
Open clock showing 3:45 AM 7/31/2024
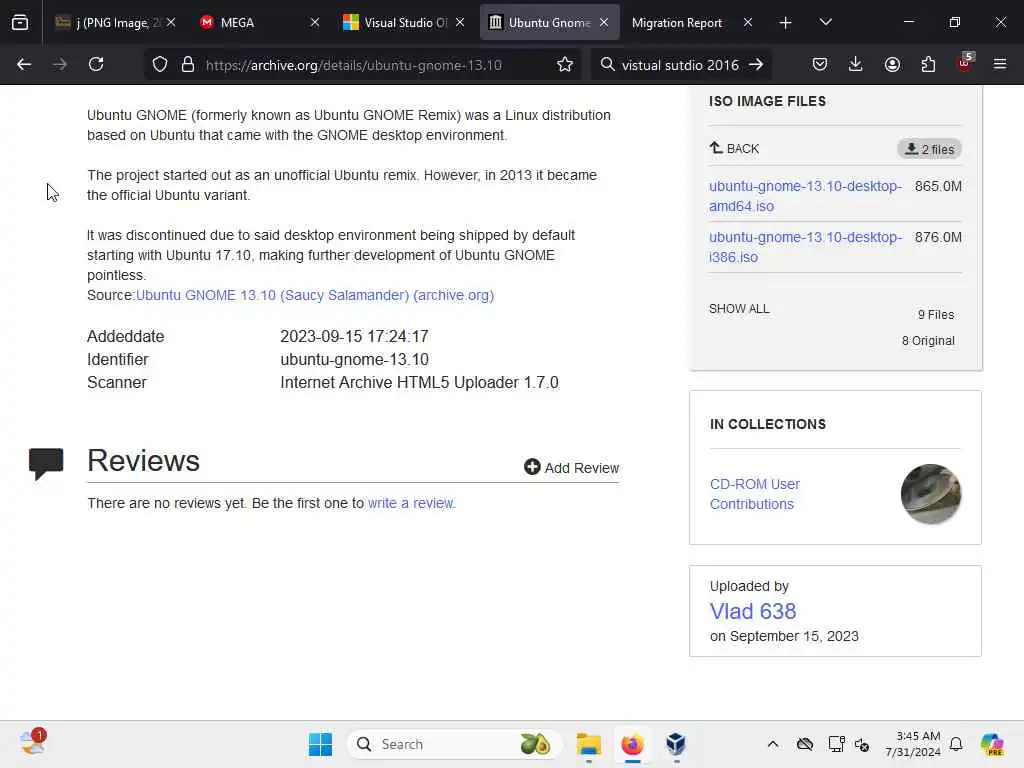tap(913, 744)
